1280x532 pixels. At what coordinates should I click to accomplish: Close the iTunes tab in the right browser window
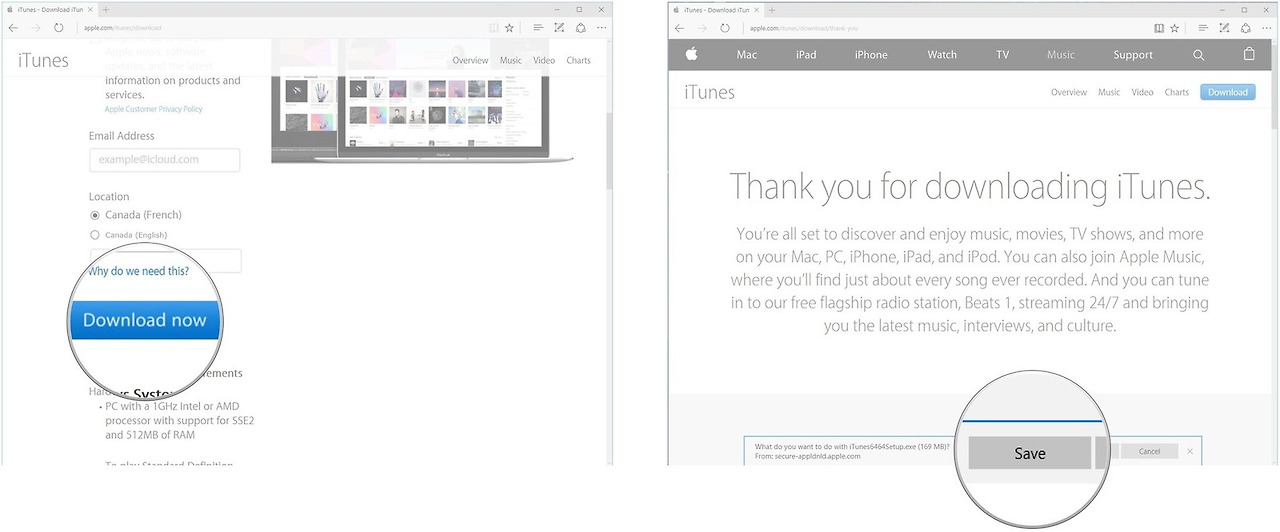tap(758, 9)
